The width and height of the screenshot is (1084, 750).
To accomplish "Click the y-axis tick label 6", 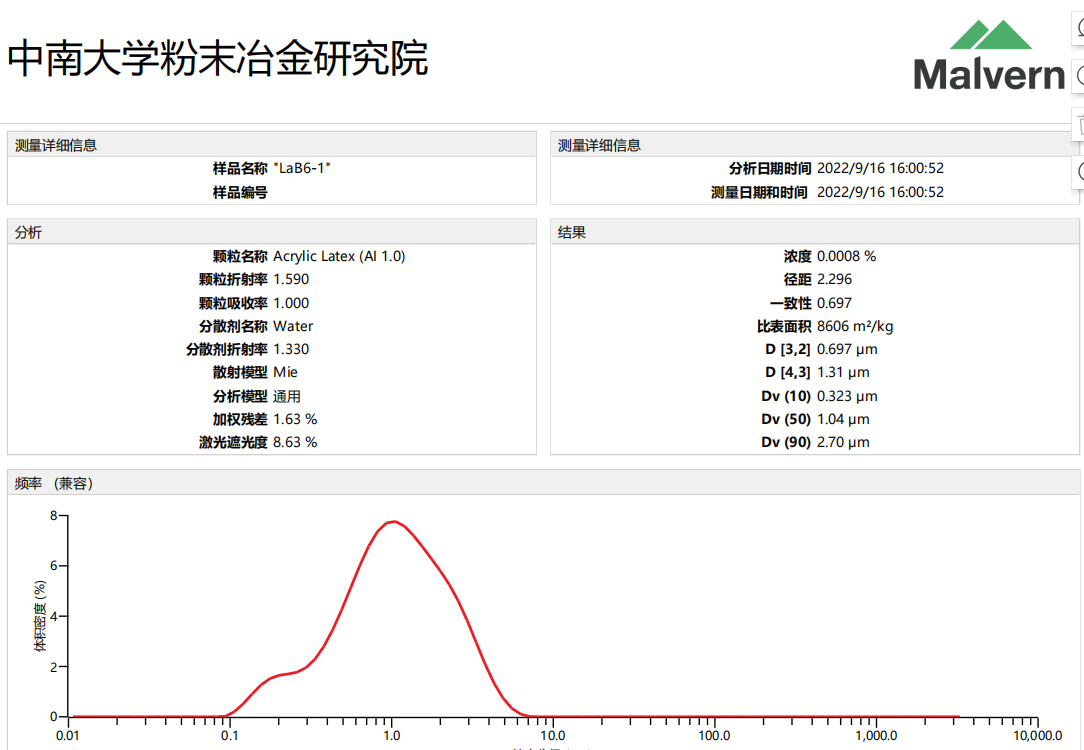I will tap(53, 565).
